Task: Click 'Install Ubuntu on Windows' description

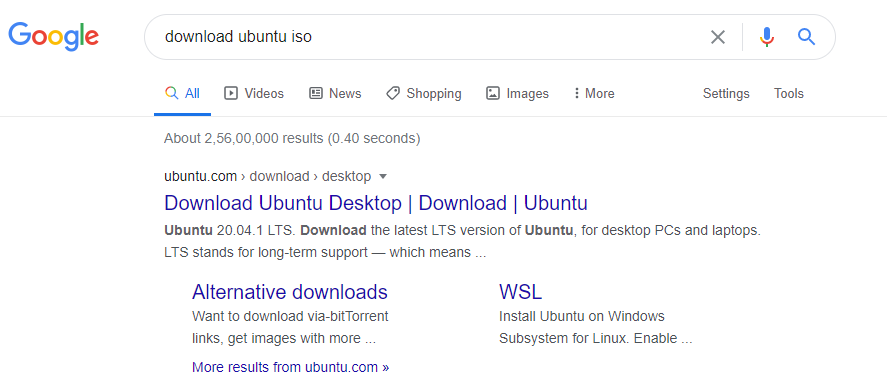Action: 582,316
